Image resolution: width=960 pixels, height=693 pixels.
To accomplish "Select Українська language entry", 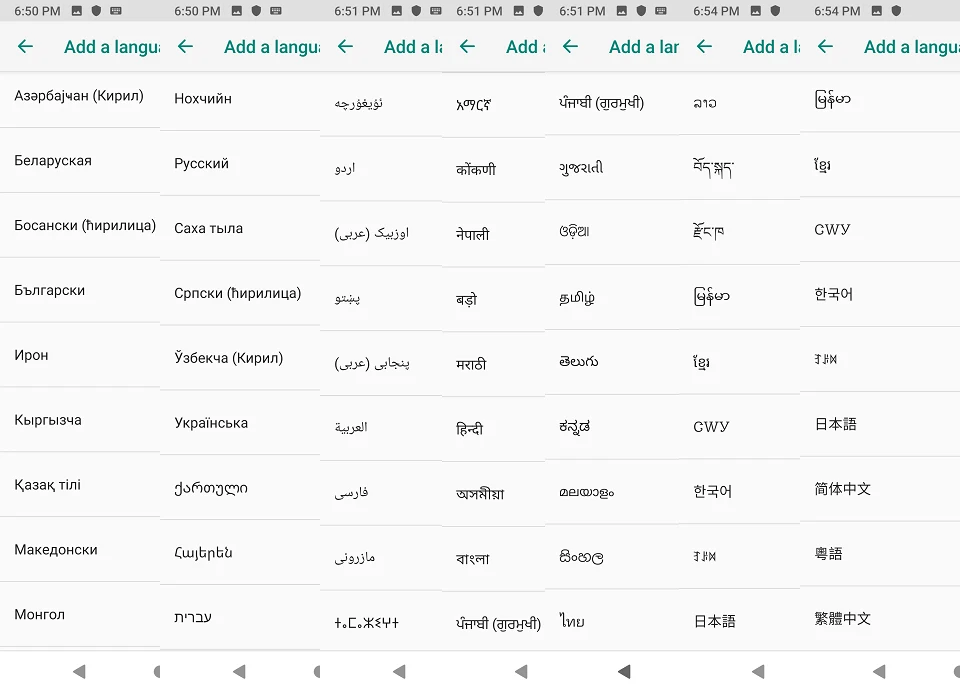I will click(x=239, y=423).
